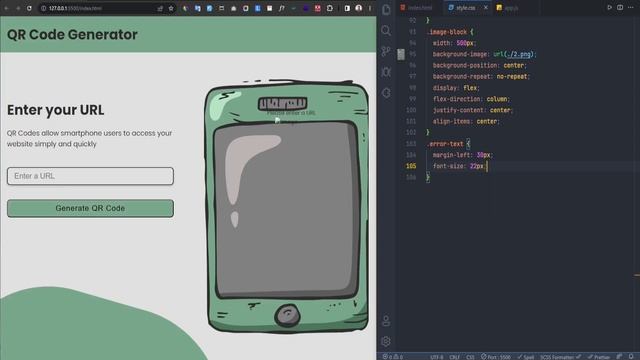Open the Source Control view
Image resolution: width=640 pixels, height=360 pixels.
coord(386,51)
